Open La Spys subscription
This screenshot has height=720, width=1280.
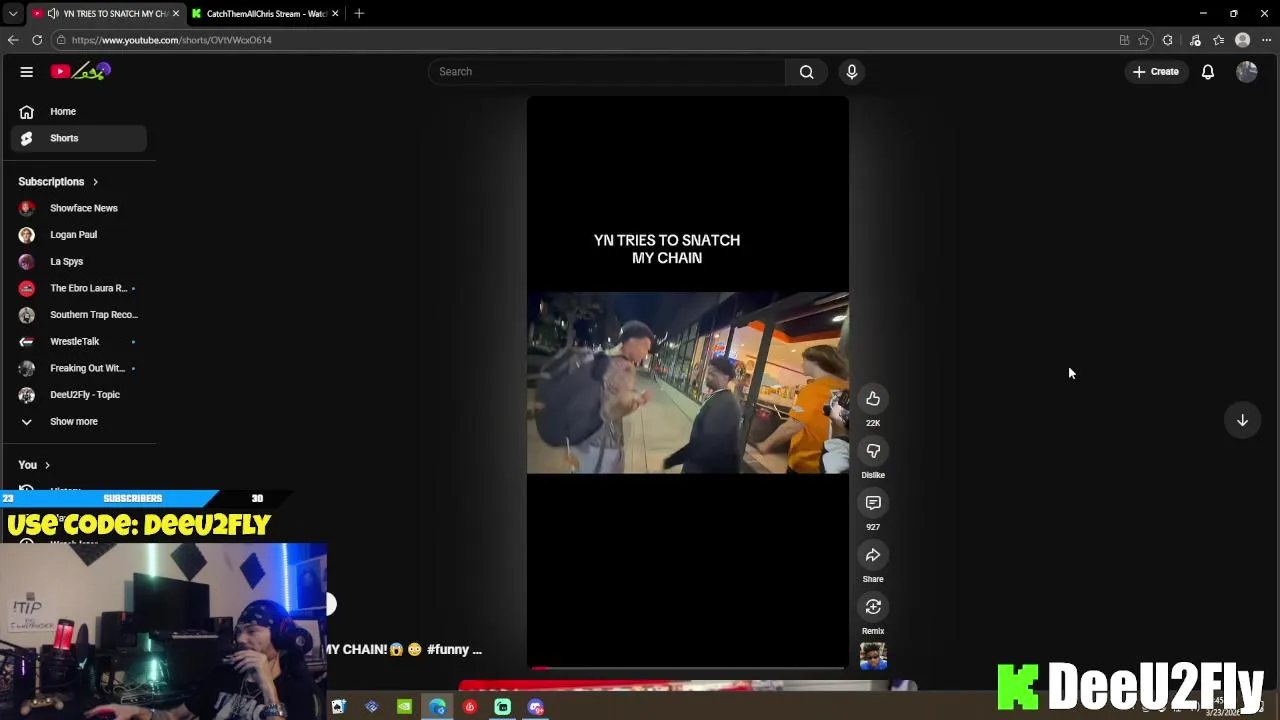click(x=79, y=262)
